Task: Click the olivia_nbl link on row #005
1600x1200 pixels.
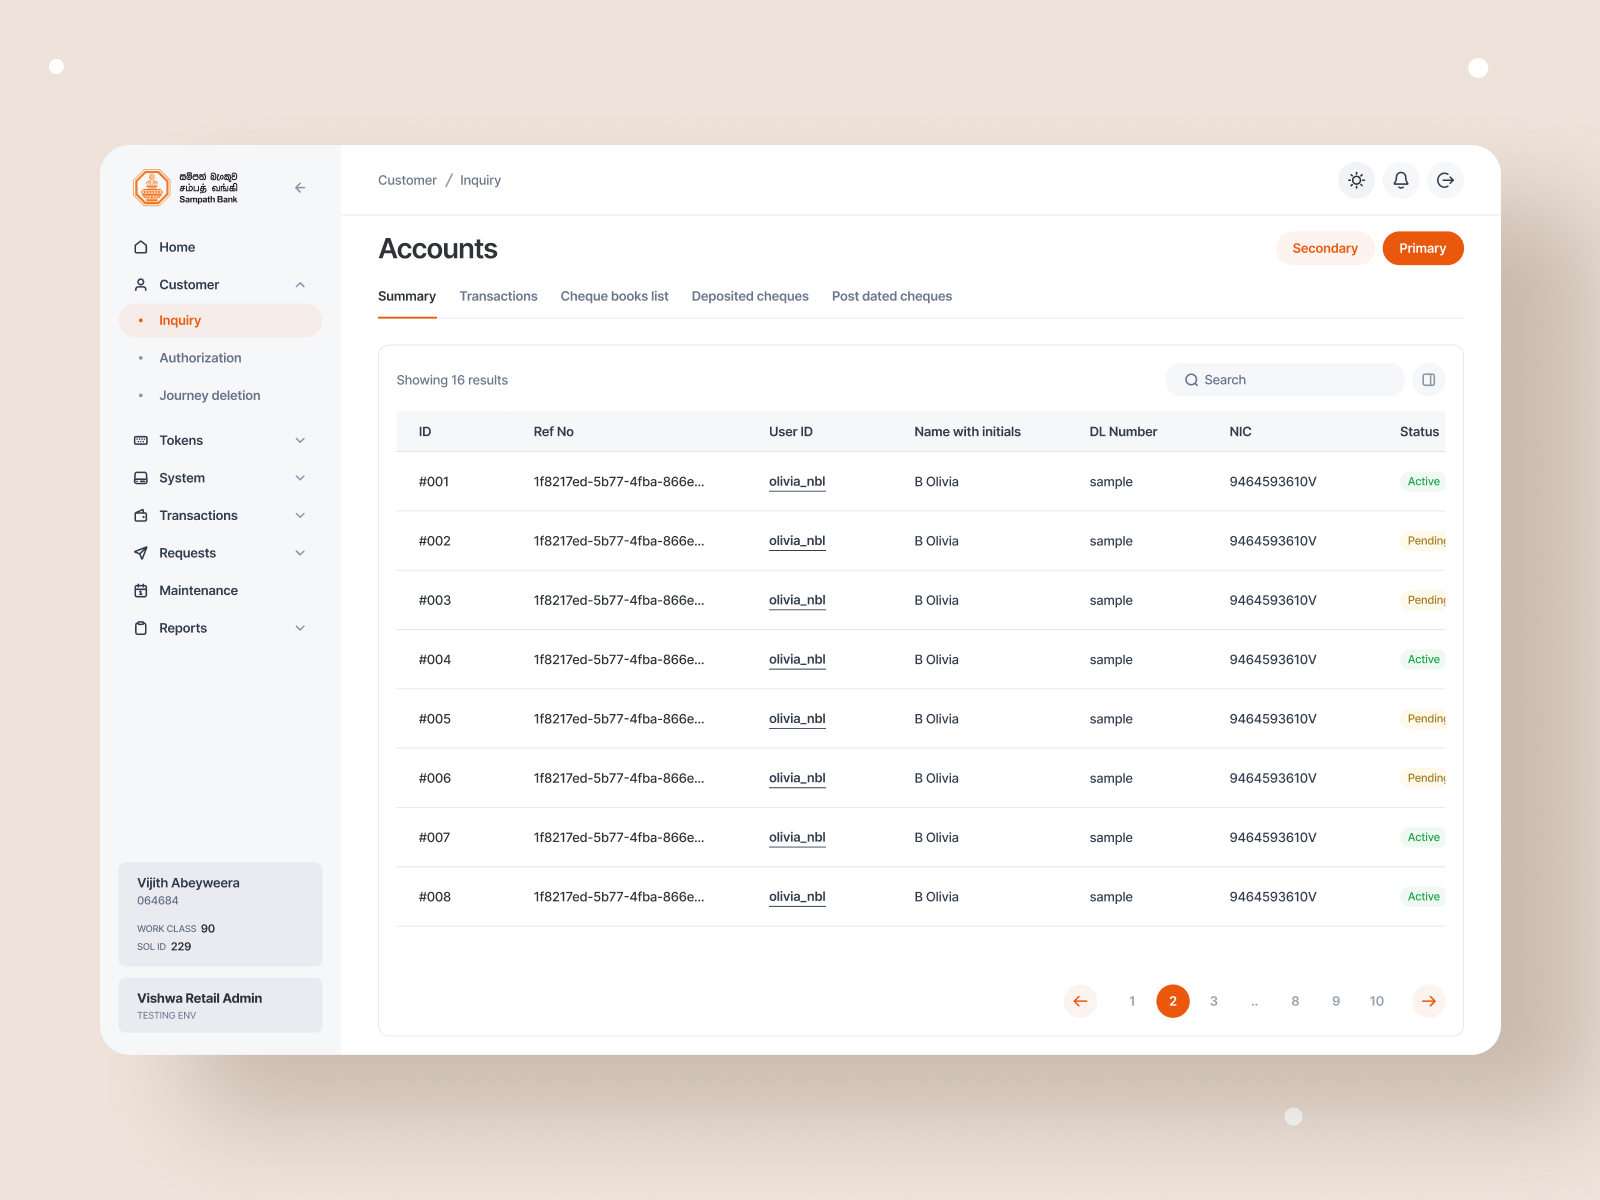Action: pyautogui.click(x=796, y=718)
